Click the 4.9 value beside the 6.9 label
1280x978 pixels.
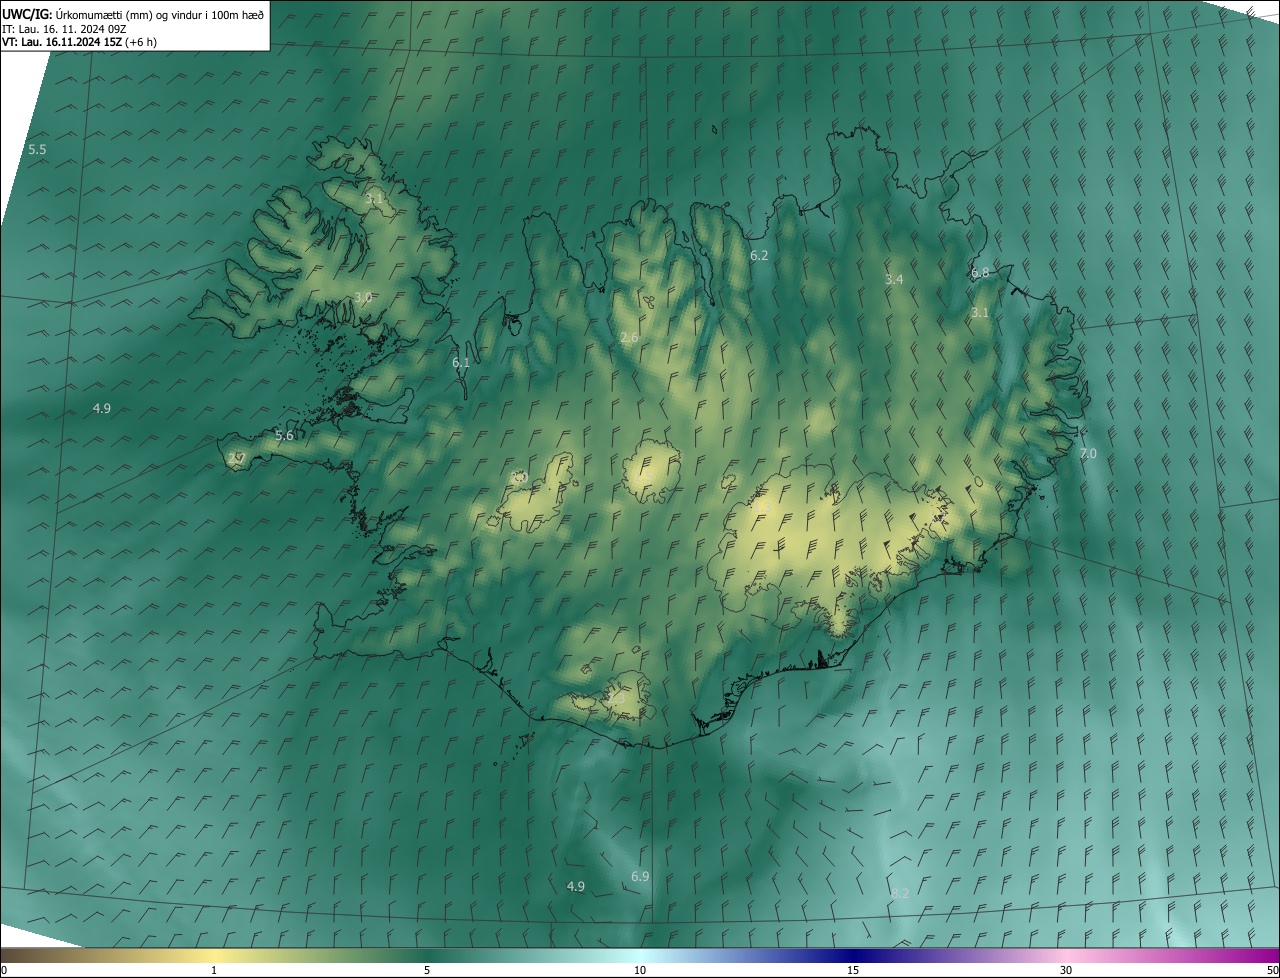tap(575, 887)
